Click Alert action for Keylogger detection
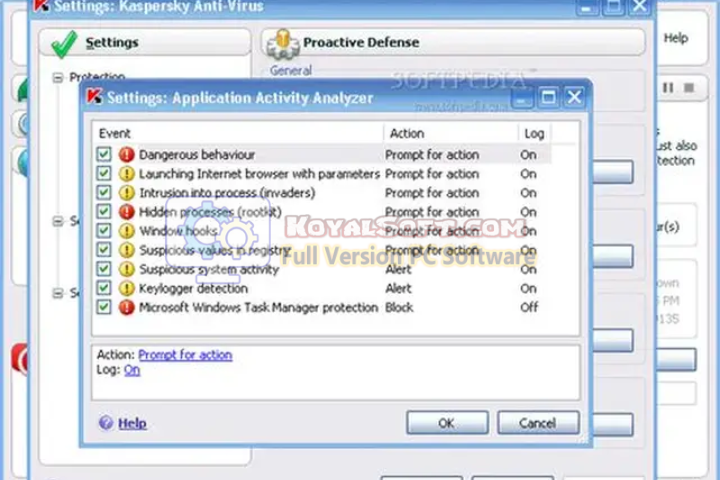The width and height of the screenshot is (720, 480). (398, 288)
